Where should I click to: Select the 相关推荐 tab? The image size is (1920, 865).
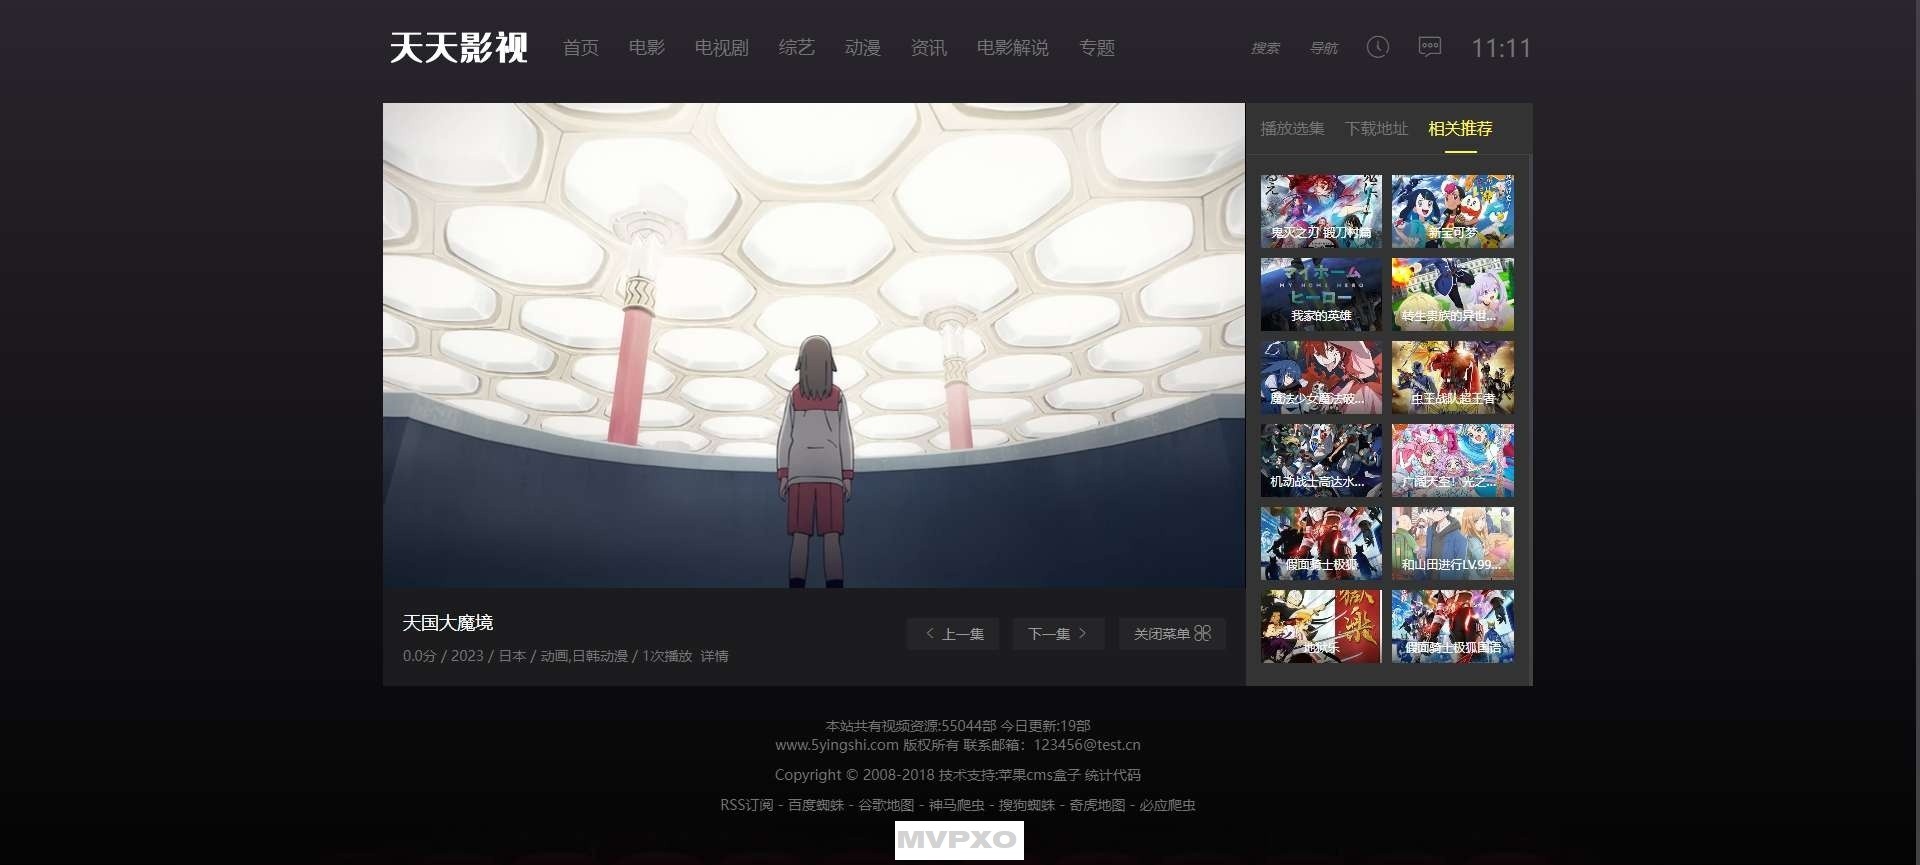point(1460,129)
